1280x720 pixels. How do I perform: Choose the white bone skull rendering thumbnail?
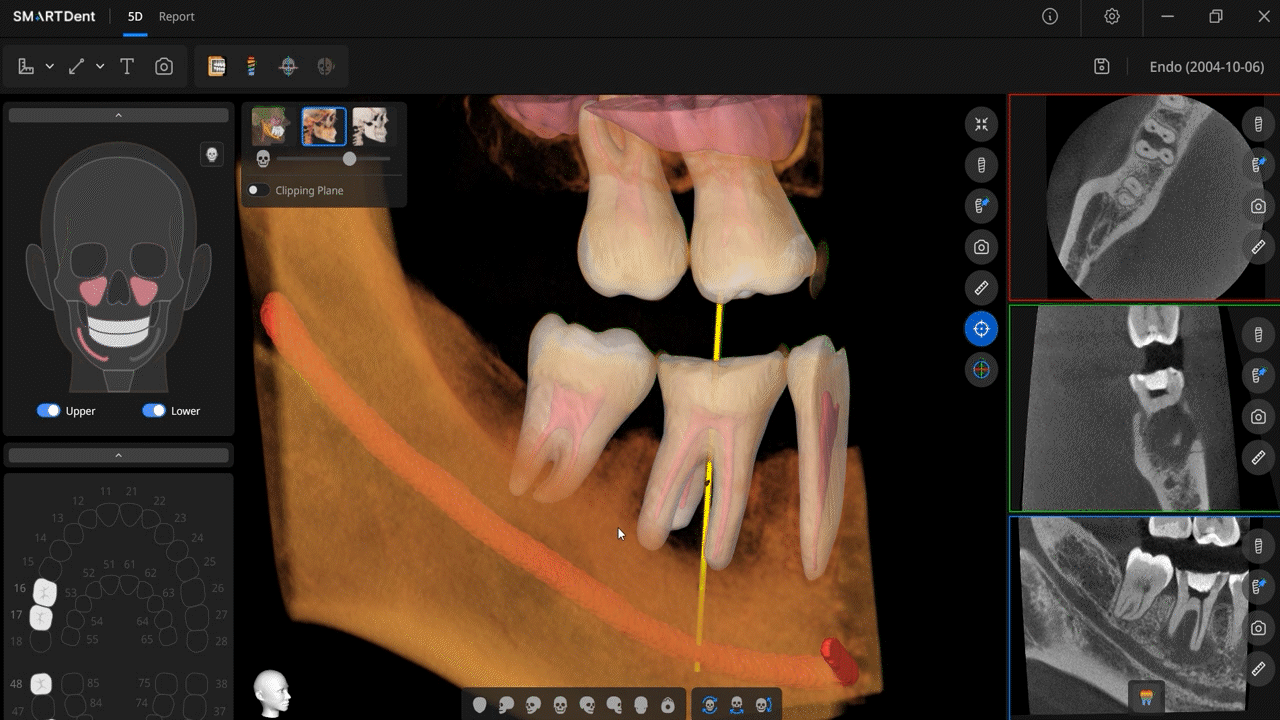click(x=370, y=127)
